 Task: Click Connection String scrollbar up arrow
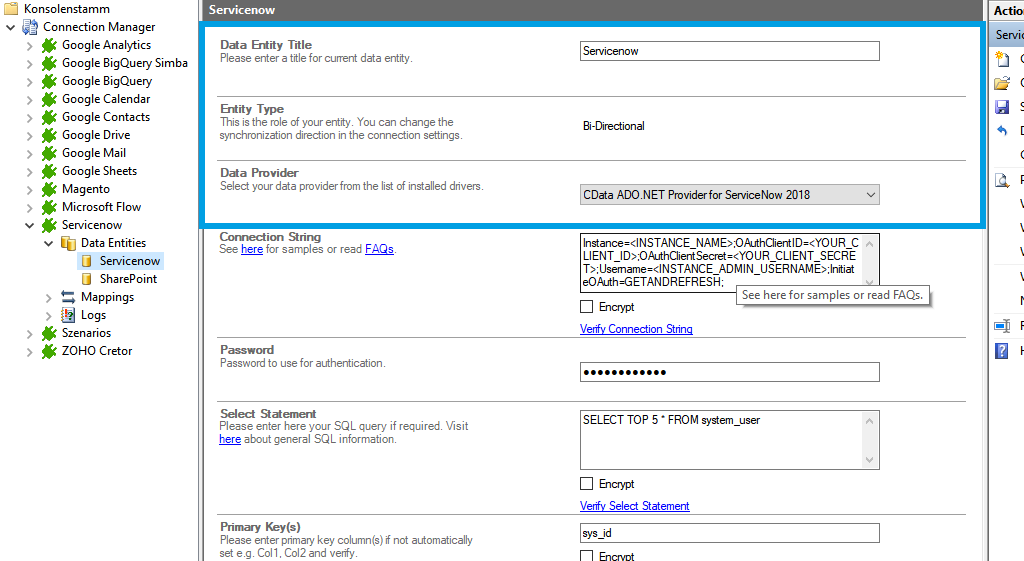[x=869, y=244]
